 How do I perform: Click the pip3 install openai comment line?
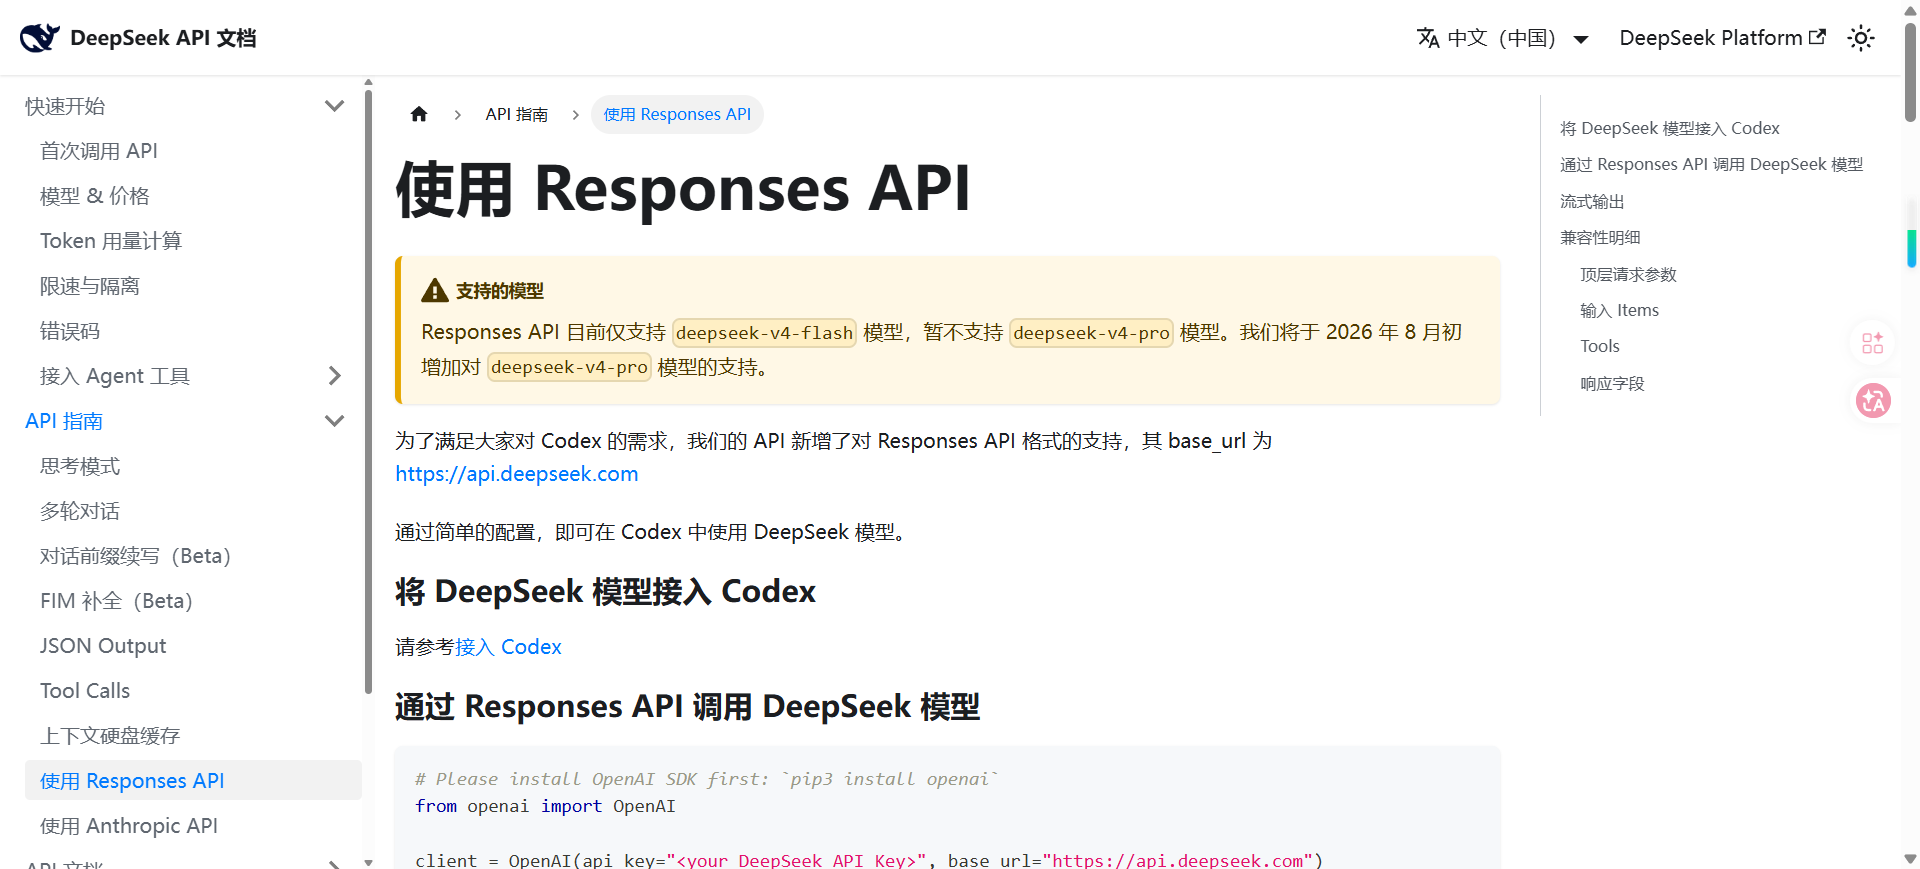pos(707,779)
